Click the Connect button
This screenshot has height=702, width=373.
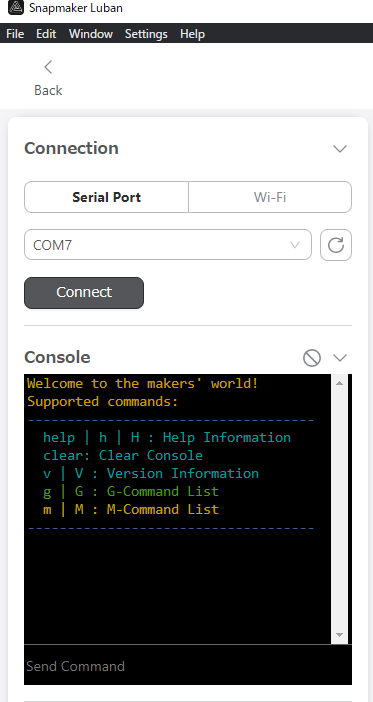tap(84, 293)
